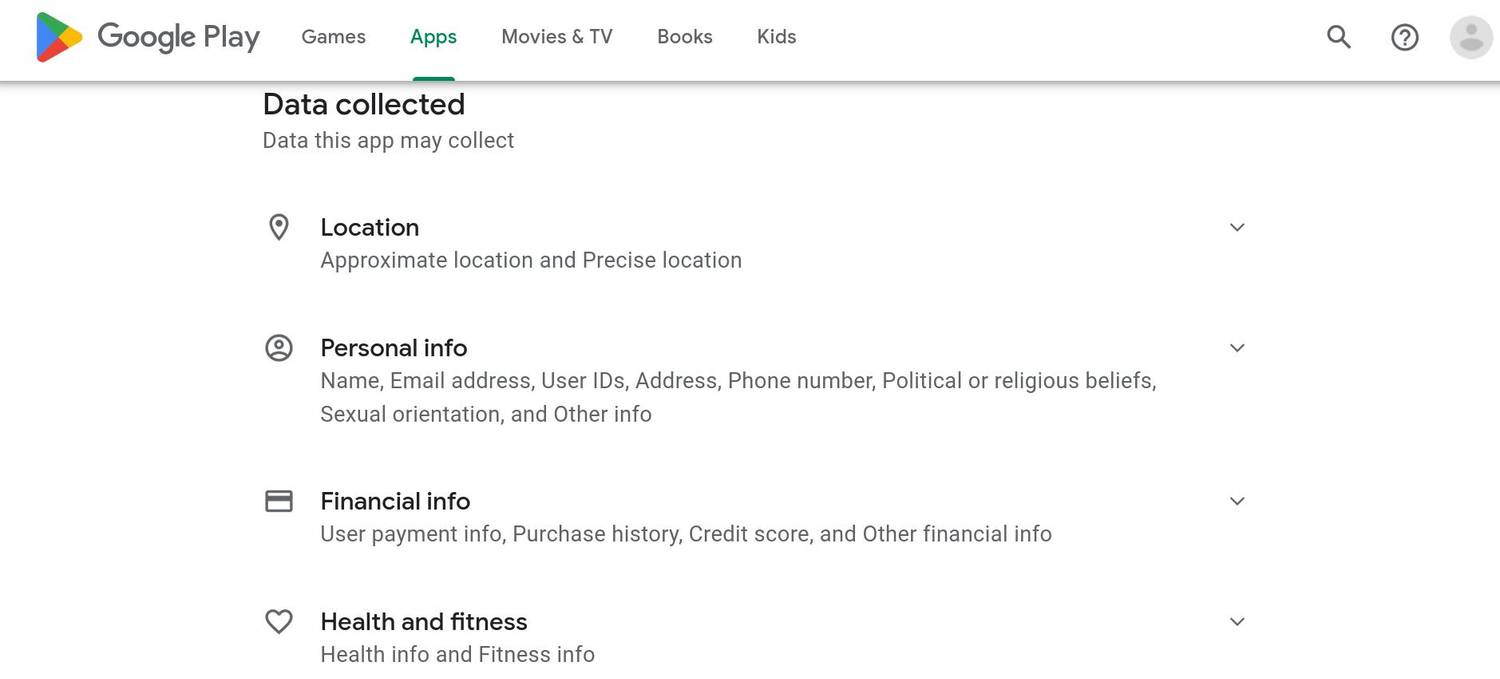This screenshot has width=1500, height=679.
Task: Open the account profile avatar
Action: coord(1470,38)
